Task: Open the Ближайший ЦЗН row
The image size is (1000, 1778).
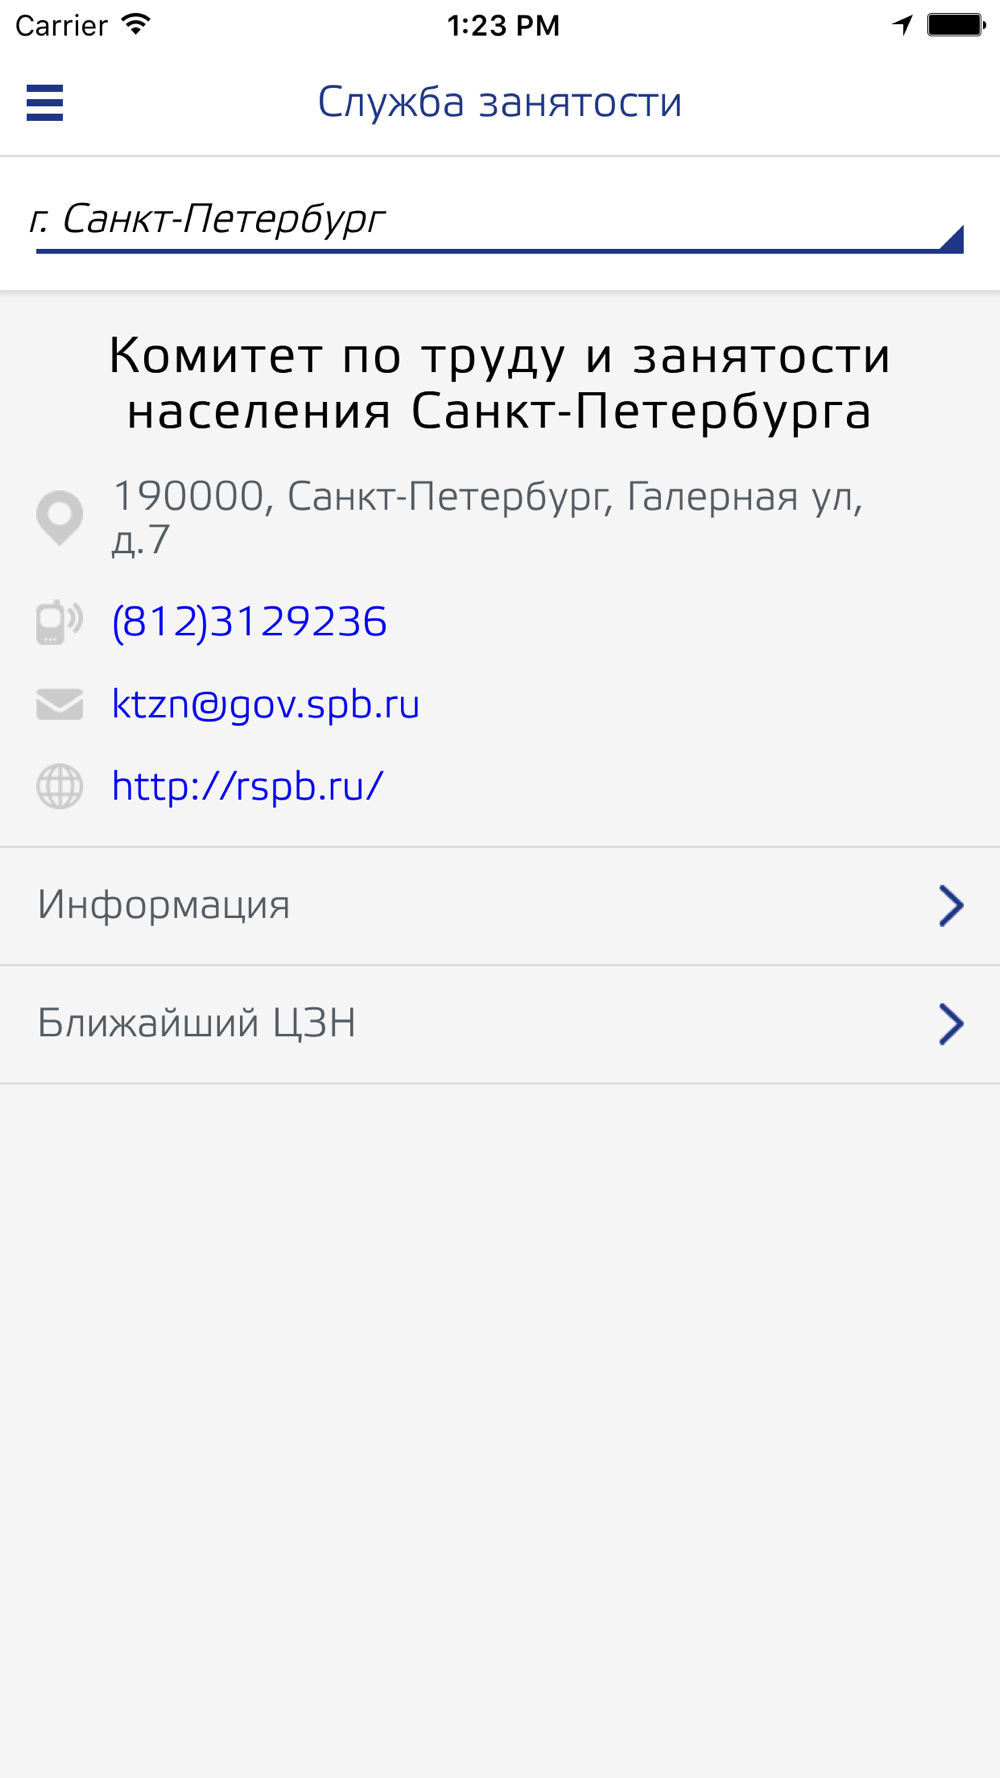Action: 500,1024
